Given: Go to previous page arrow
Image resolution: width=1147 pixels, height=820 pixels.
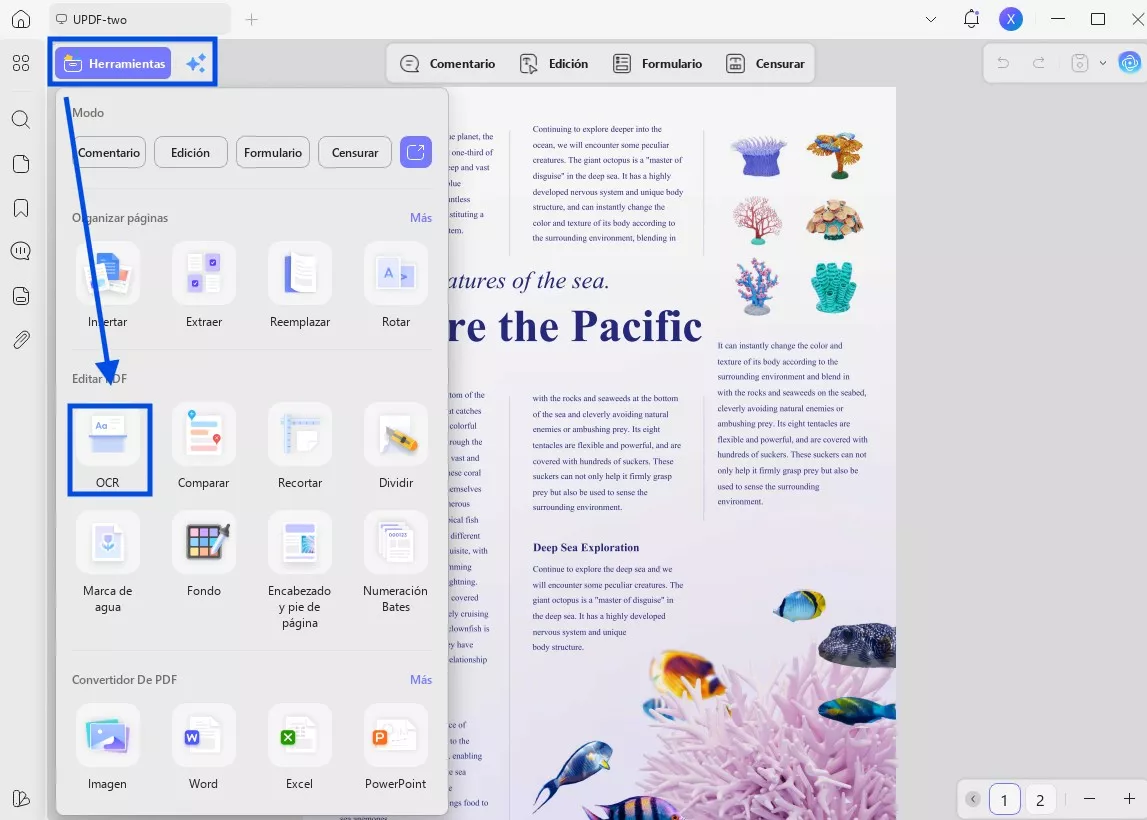Looking at the screenshot, I should (x=972, y=800).
